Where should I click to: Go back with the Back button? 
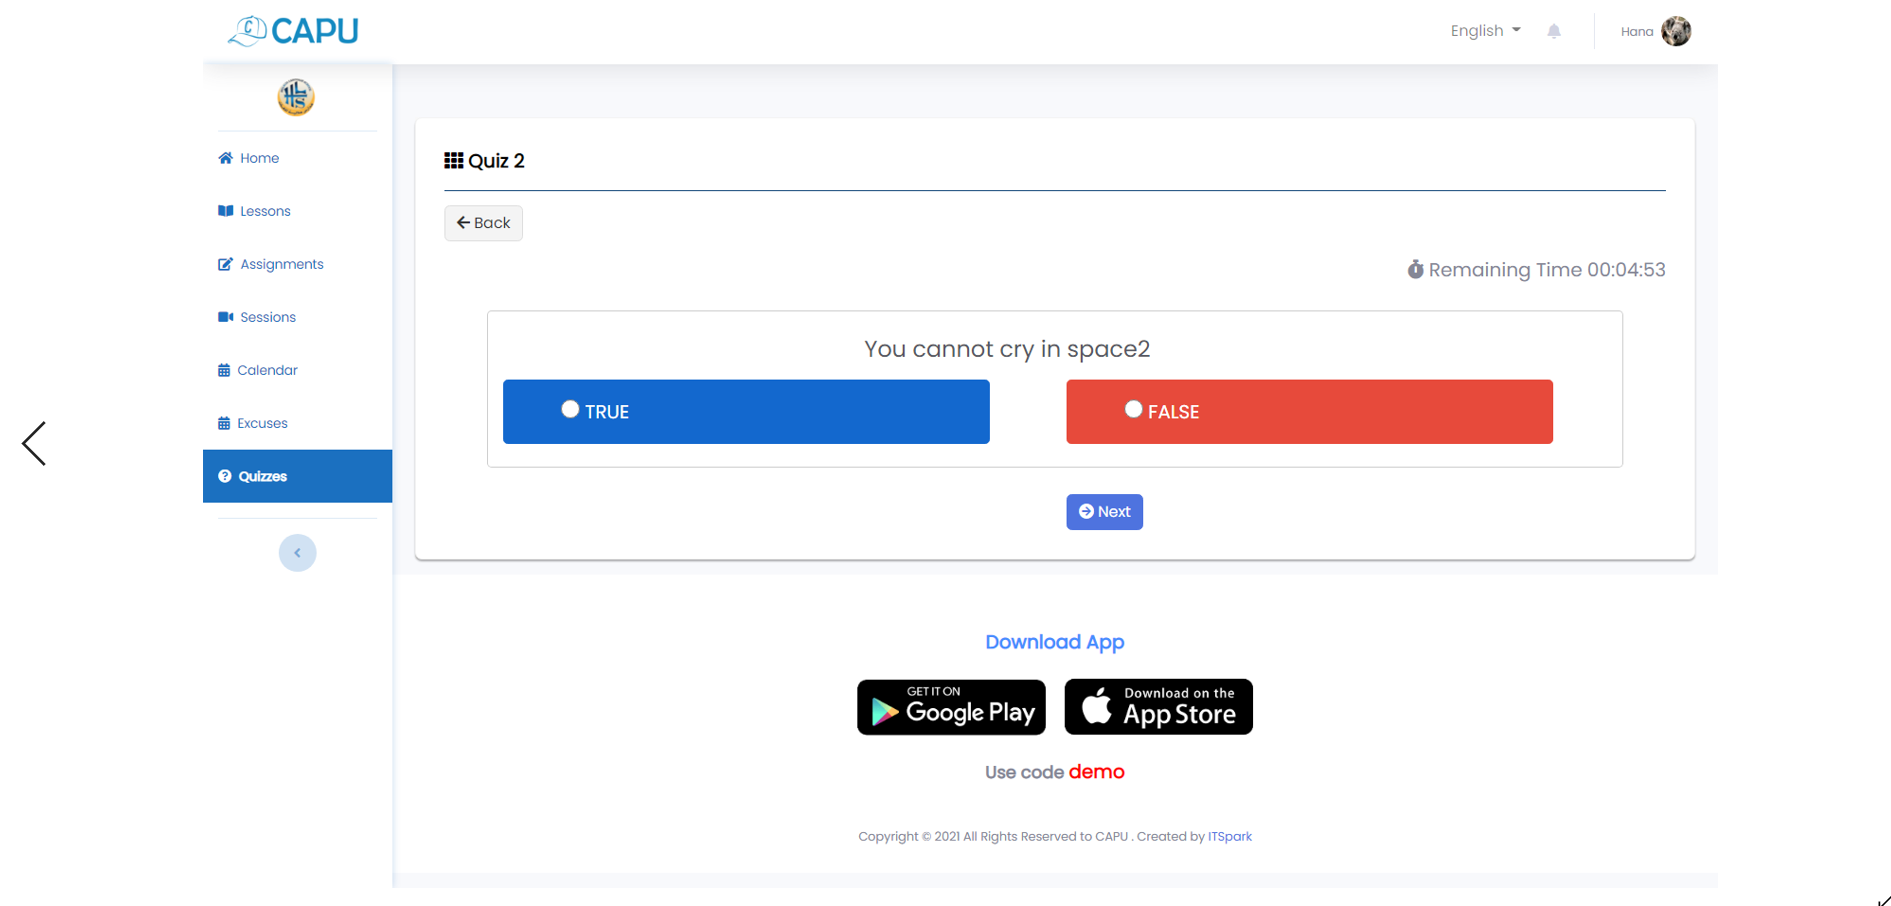(483, 223)
